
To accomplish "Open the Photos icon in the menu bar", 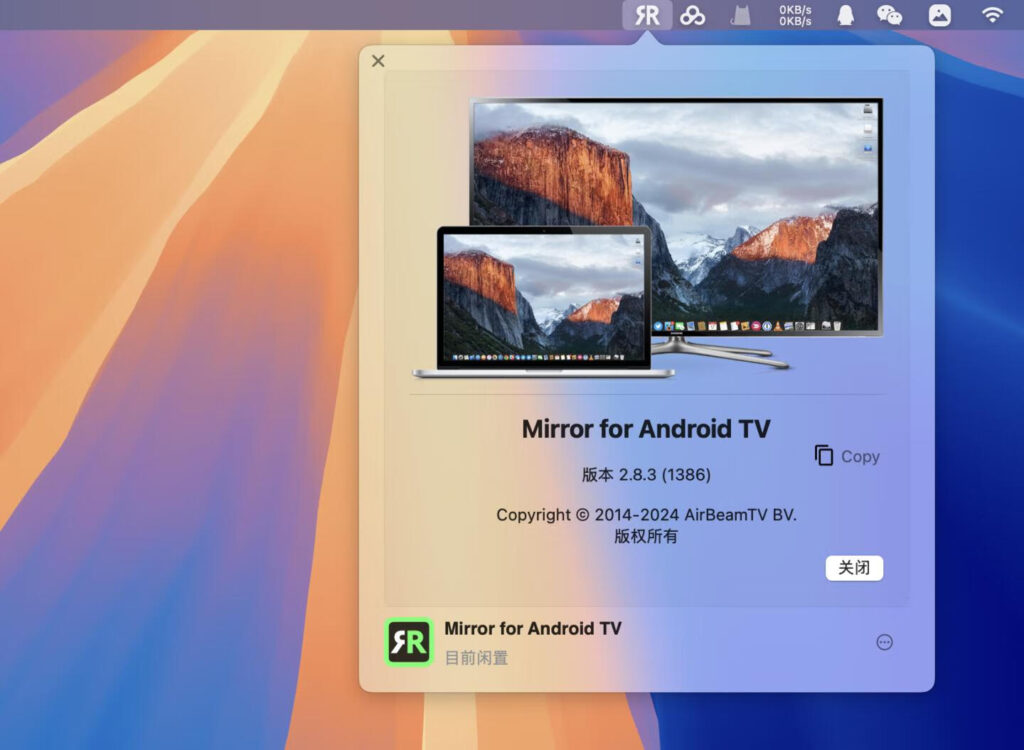I will pos(940,15).
